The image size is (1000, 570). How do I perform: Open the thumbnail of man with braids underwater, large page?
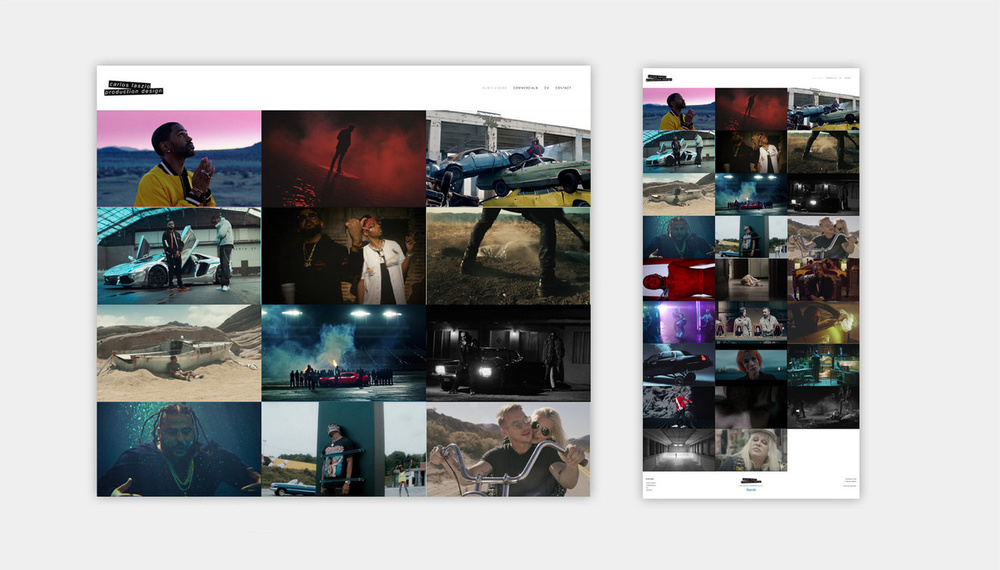(179, 449)
